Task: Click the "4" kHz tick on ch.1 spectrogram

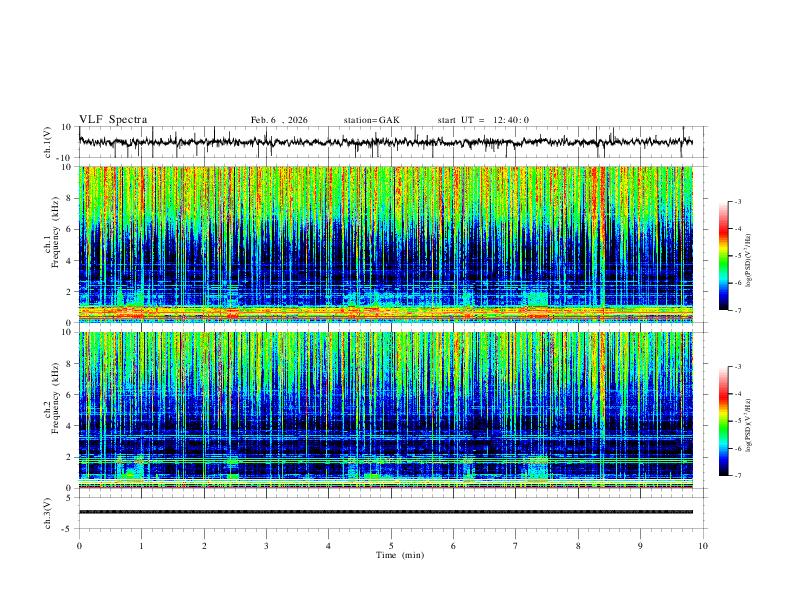Action: click(69, 261)
